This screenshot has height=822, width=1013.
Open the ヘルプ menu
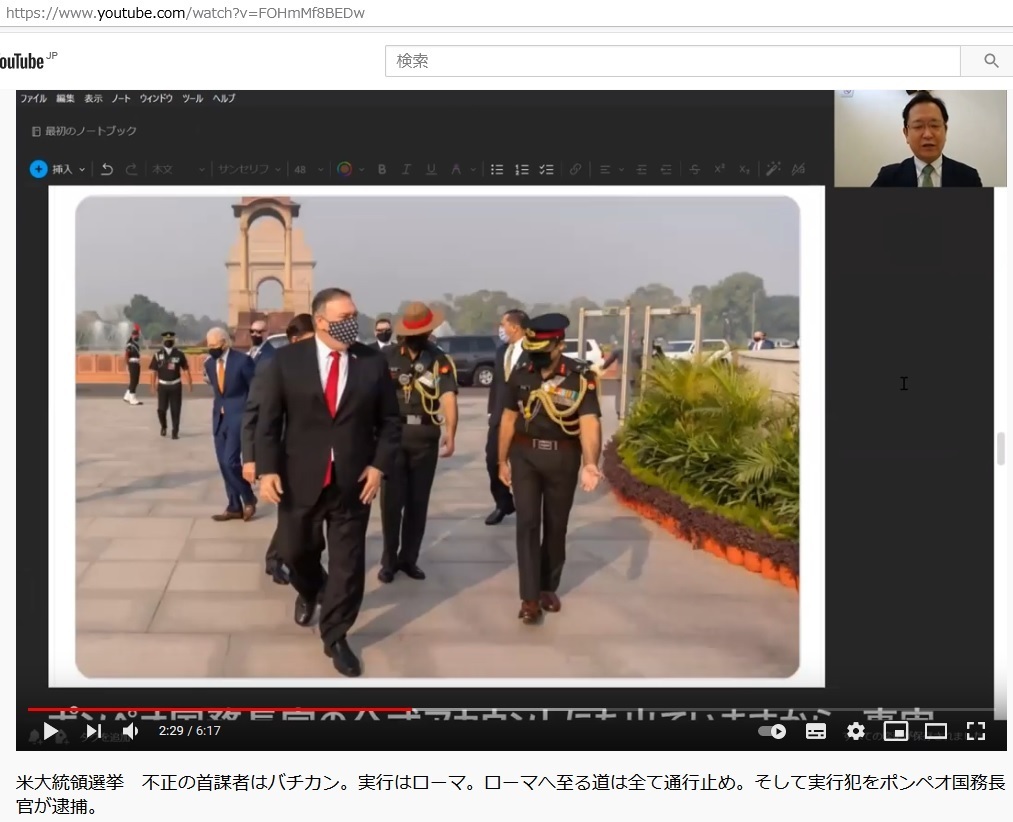click(224, 98)
